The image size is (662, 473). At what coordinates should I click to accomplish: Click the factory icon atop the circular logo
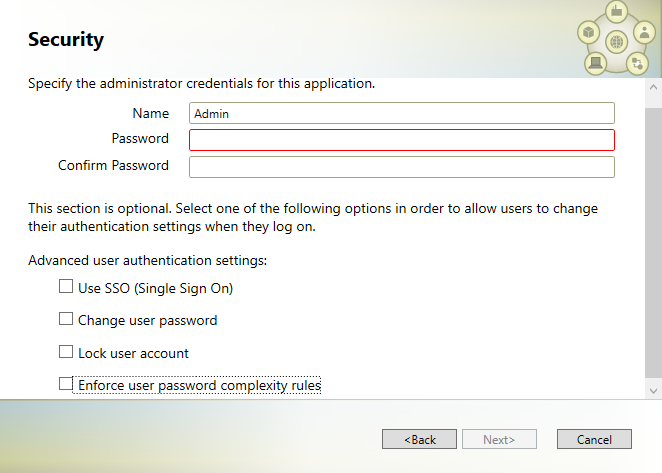point(617,11)
